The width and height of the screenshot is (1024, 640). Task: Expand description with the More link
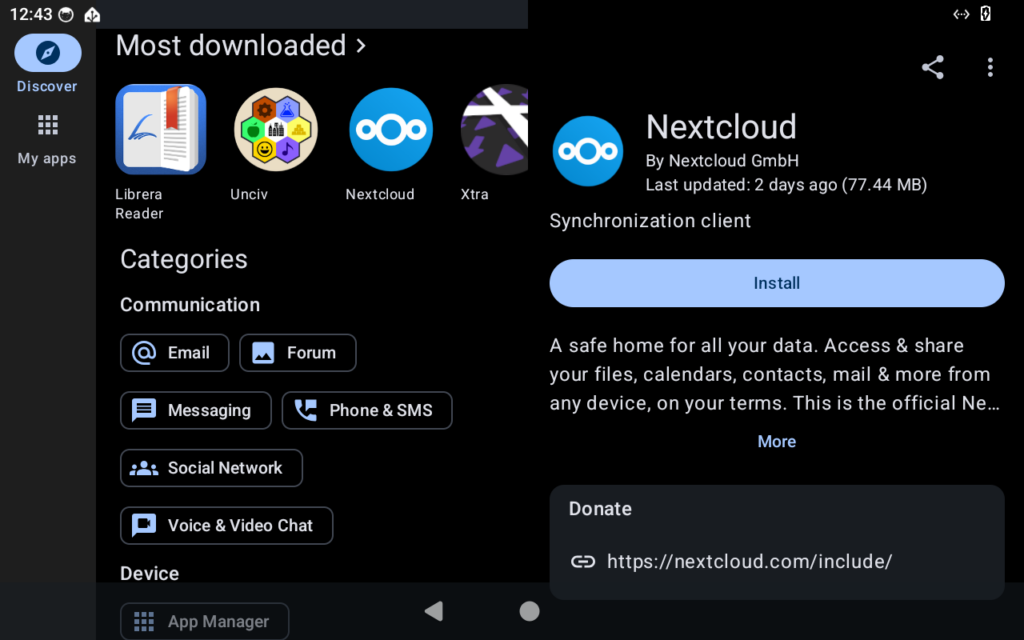(776, 442)
